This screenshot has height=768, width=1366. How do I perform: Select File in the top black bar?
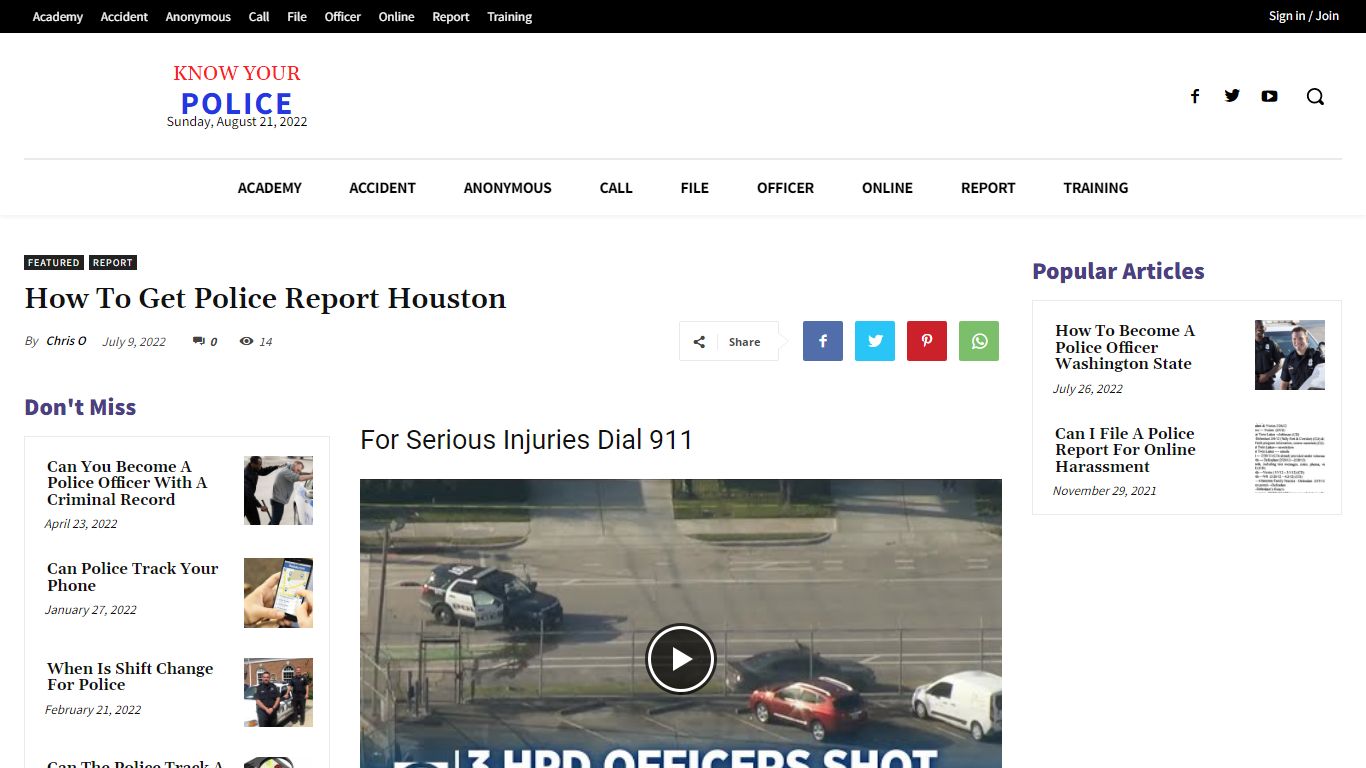297,16
